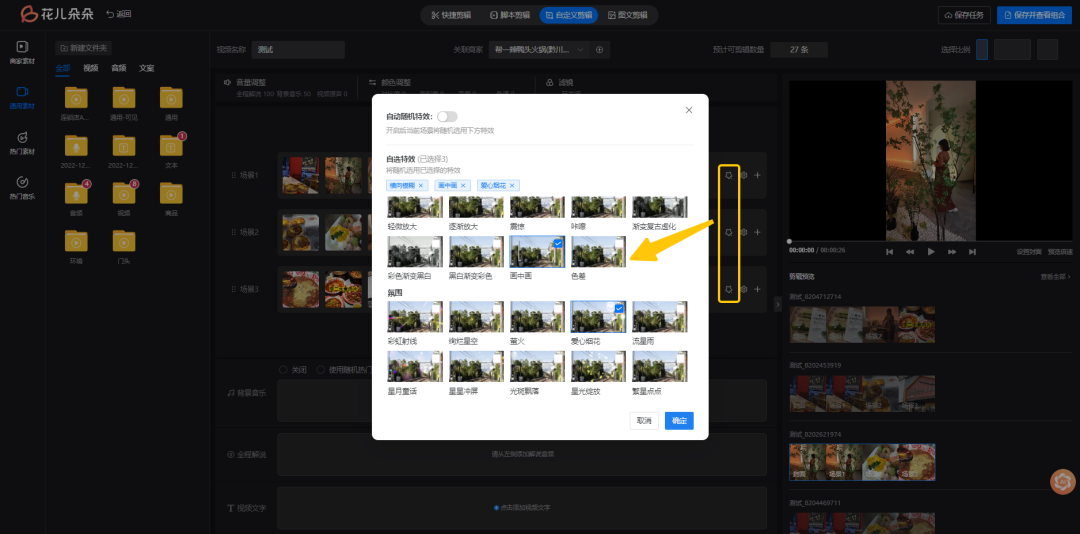Open the settings gear for 场景2
The image size is (1080, 534).
tap(743, 233)
